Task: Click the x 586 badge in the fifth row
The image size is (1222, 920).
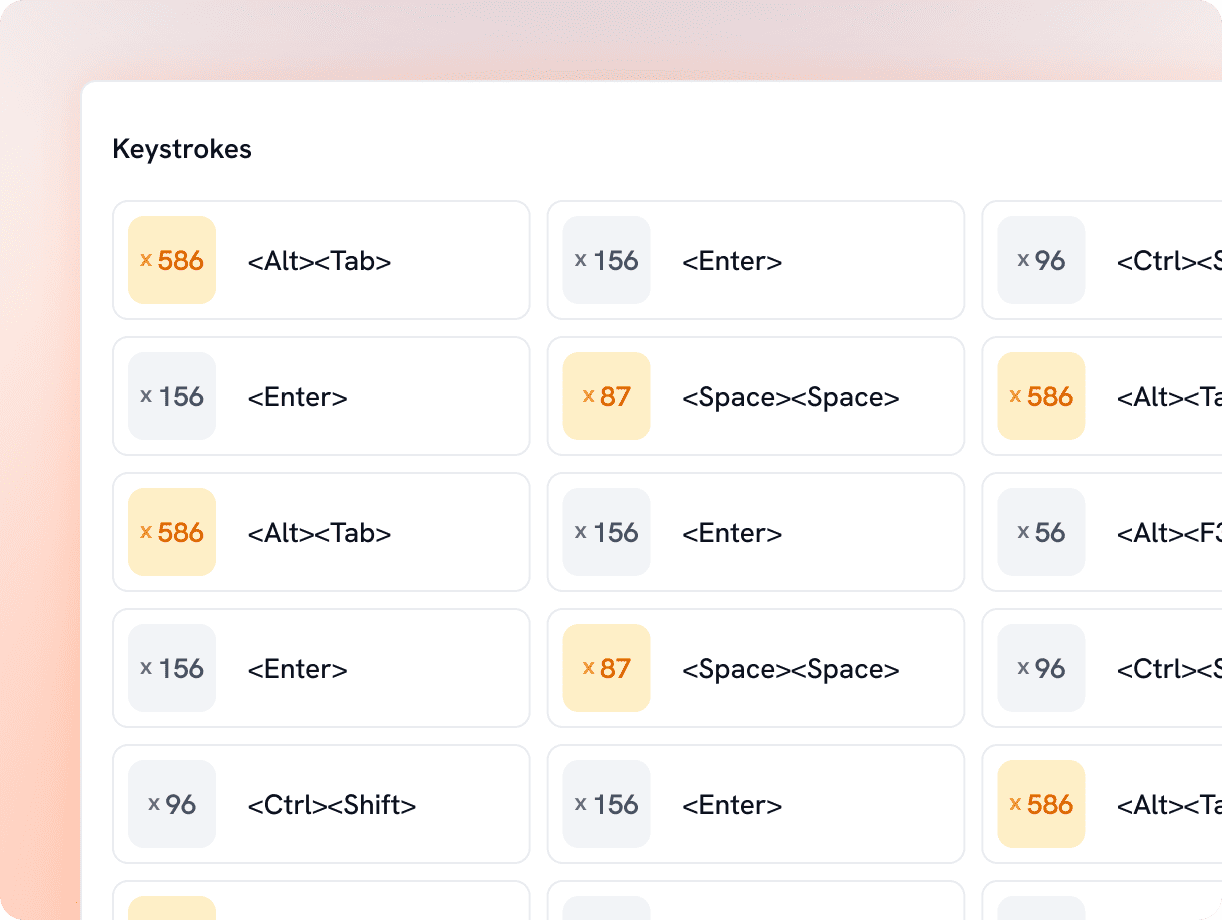Action: click(1041, 804)
